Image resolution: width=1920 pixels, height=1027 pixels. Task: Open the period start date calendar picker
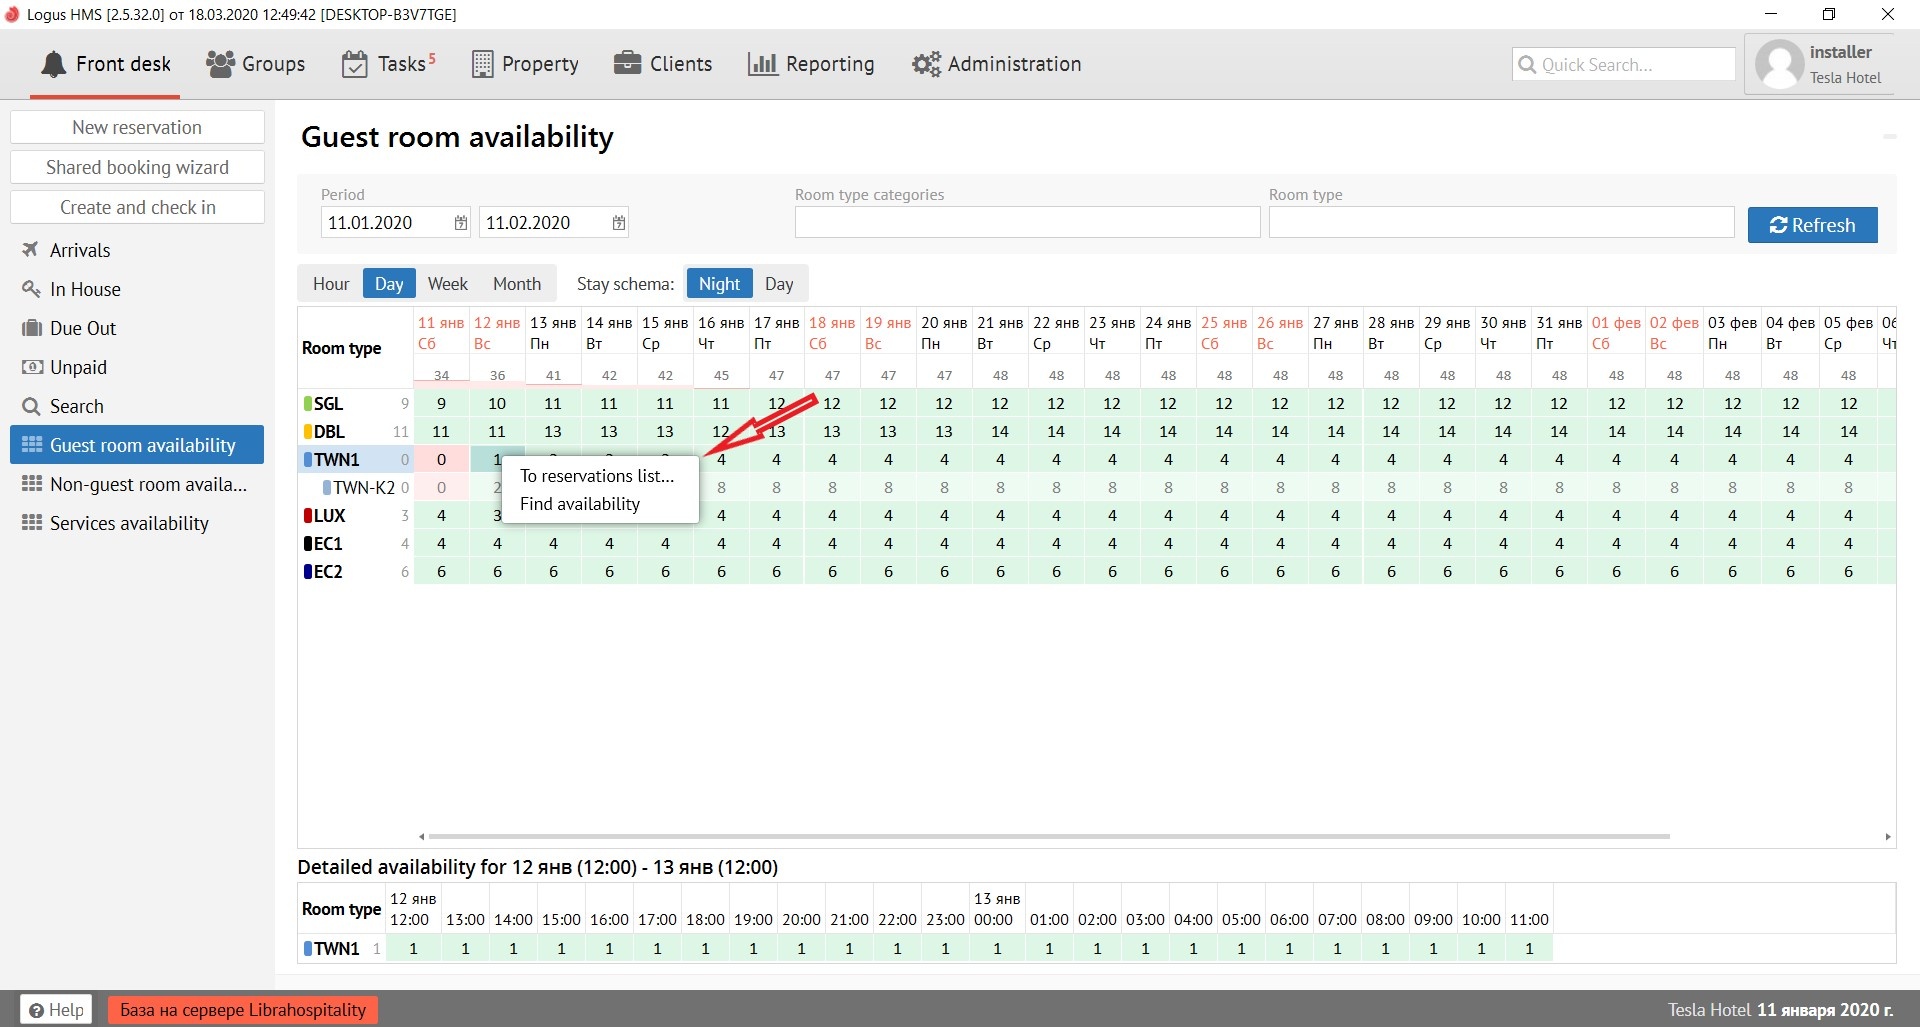point(461,223)
